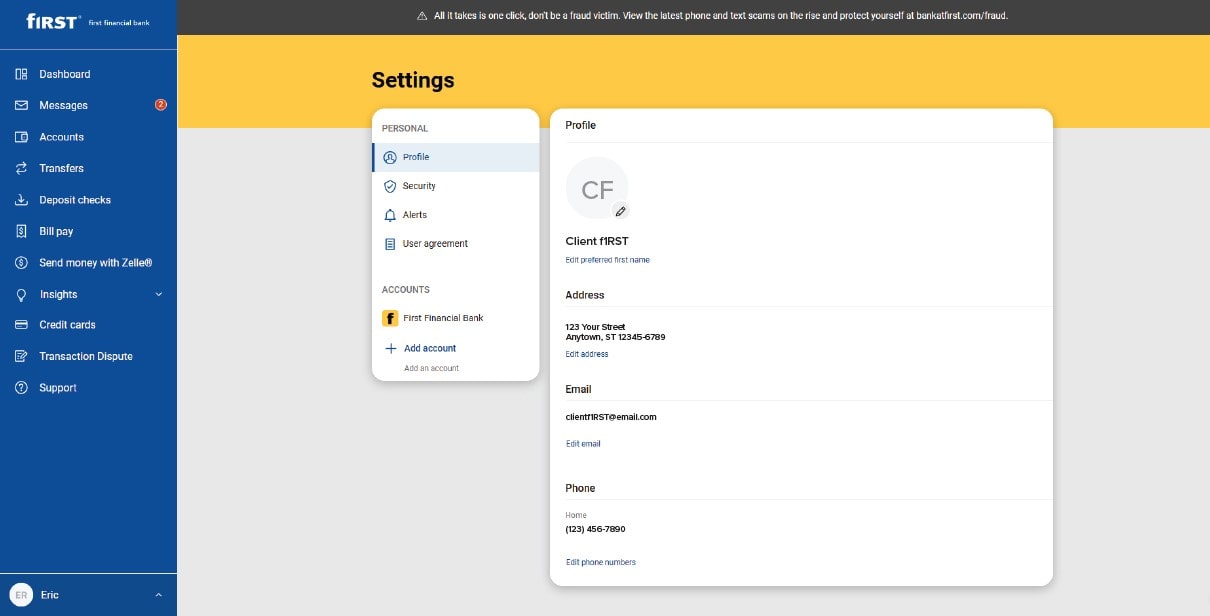Click the Credit cards icon
This screenshot has width=1210, height=616.
pyautogui.click(x=21, y=325)
